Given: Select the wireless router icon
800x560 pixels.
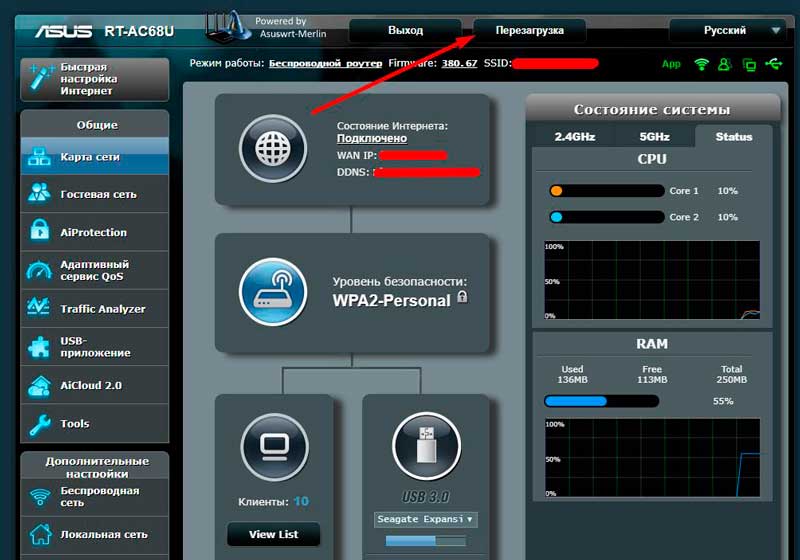Looking at the screenshot, I should coord(273,292).
